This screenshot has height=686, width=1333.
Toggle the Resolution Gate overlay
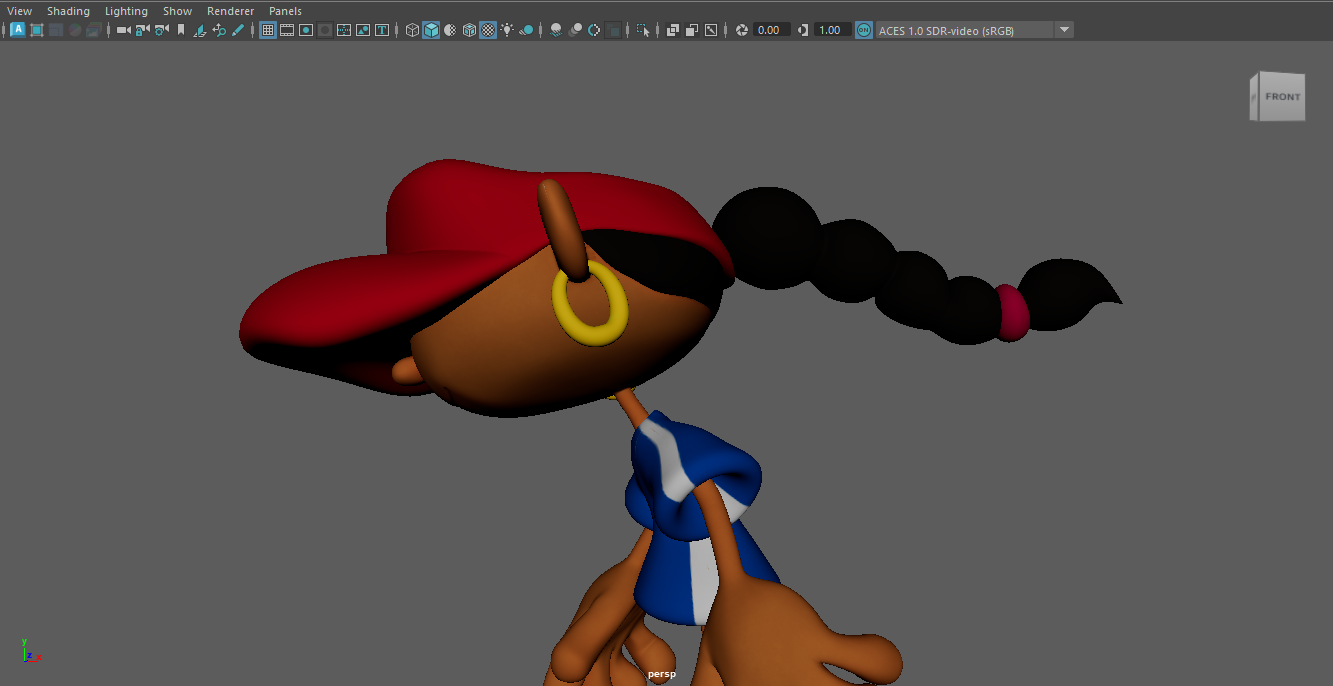click(306, 30)
